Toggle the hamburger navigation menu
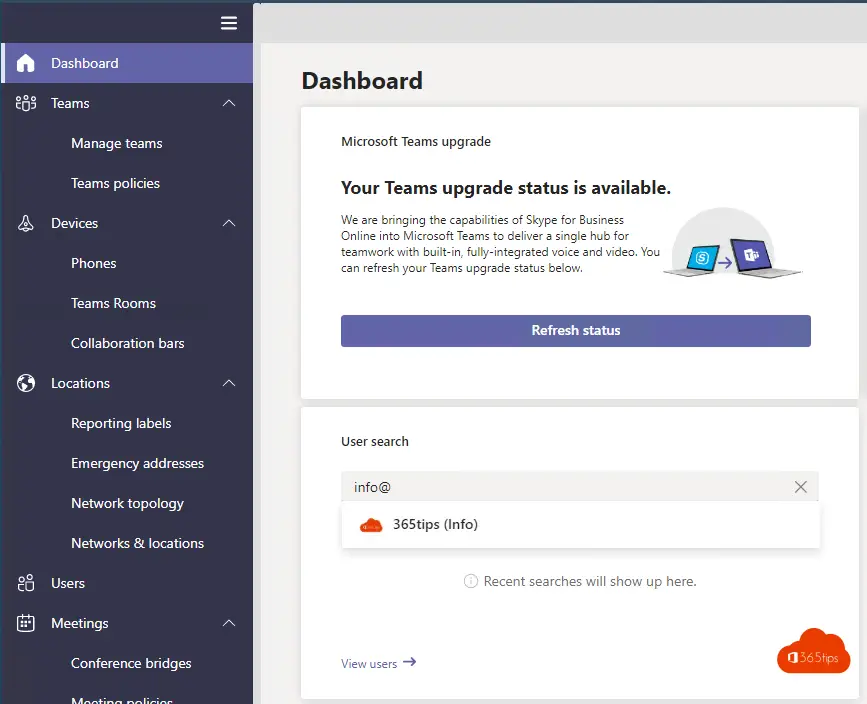 click(x=229, y=23)
